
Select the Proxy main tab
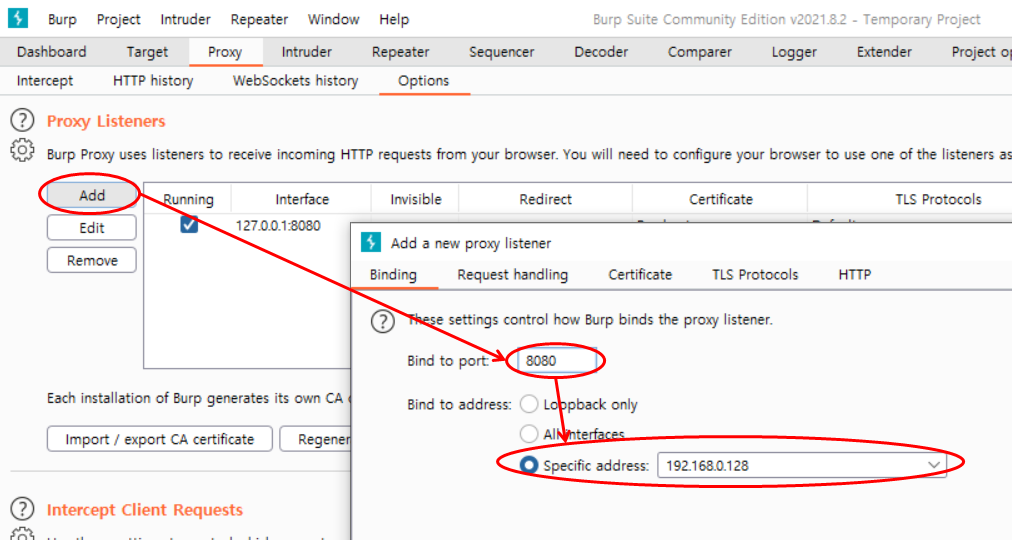click(225, 52)
